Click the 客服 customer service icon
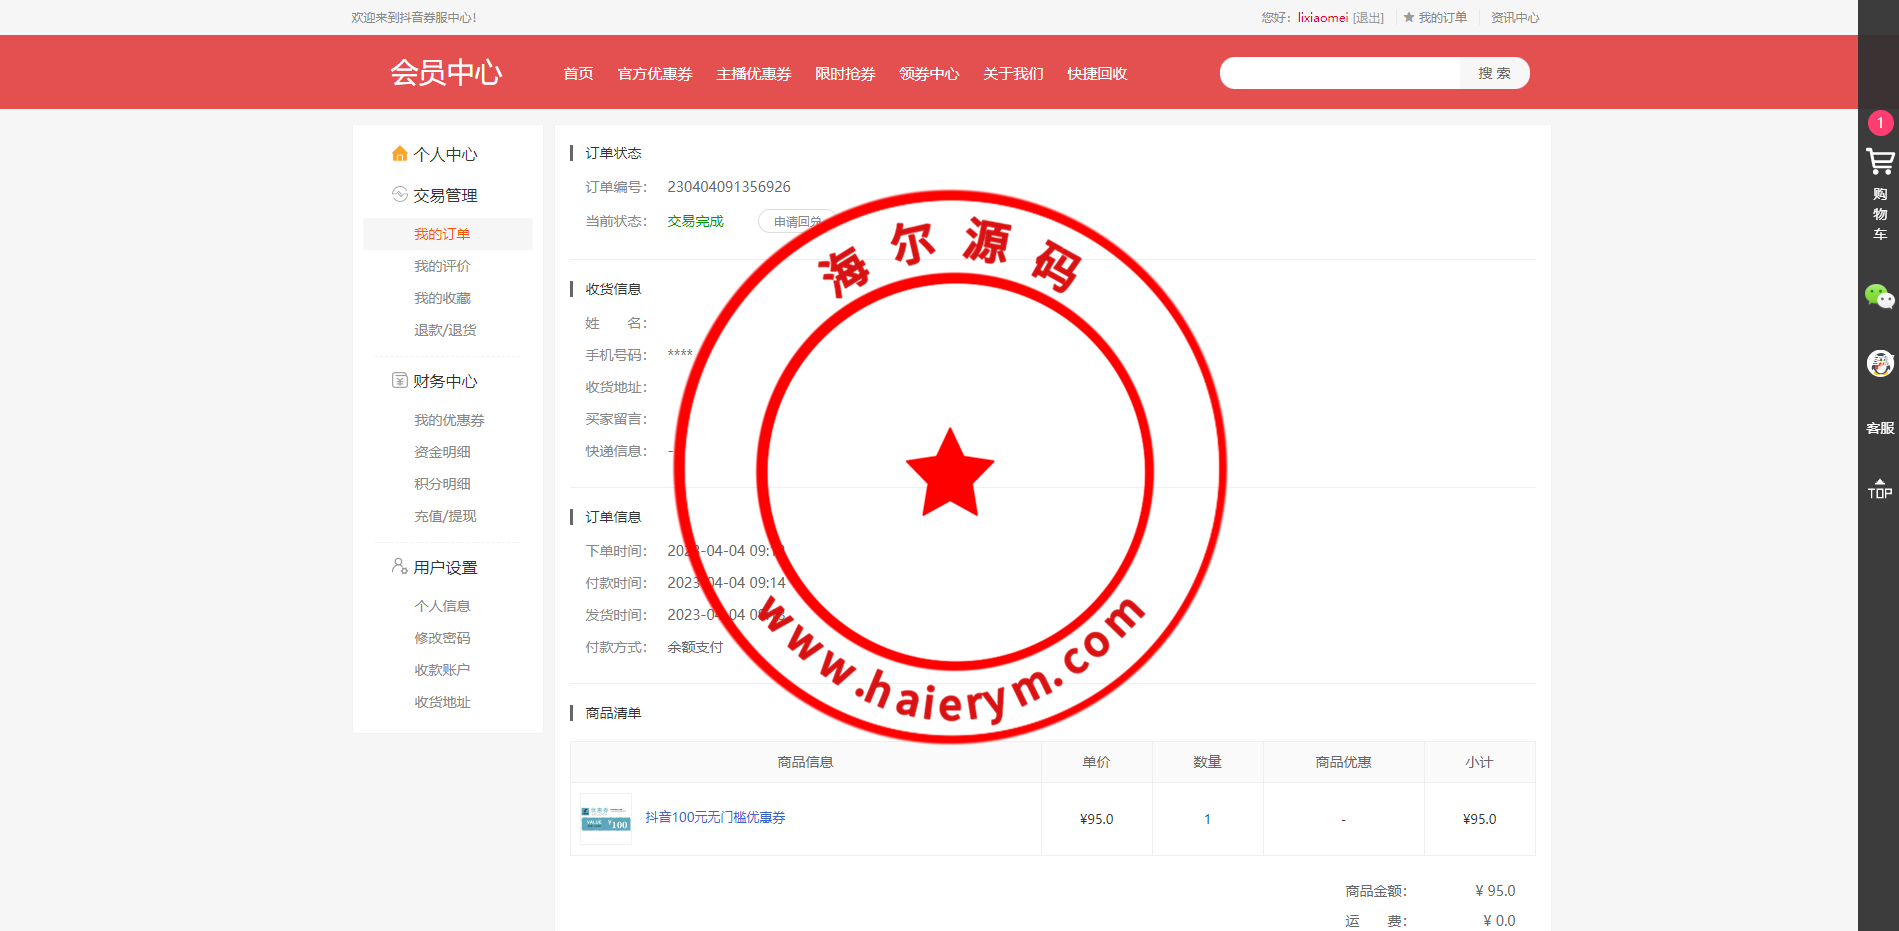 click(x=1880, y=428)
